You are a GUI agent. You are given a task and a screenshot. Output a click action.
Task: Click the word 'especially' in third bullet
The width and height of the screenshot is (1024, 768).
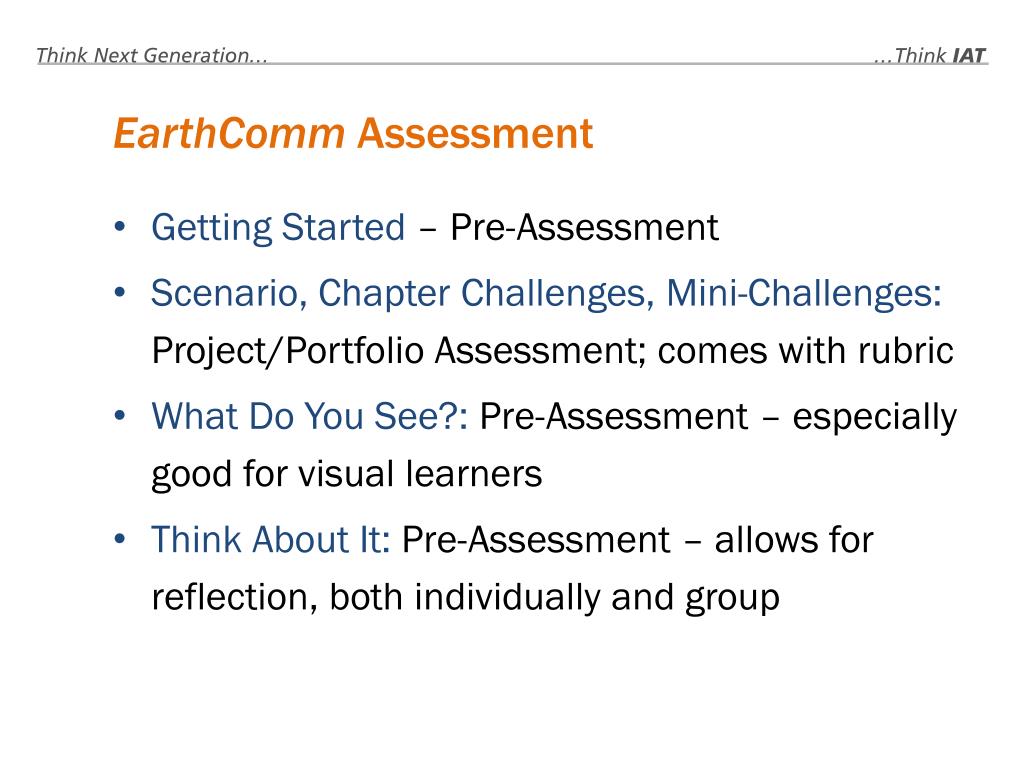click(x=874, y=418)
